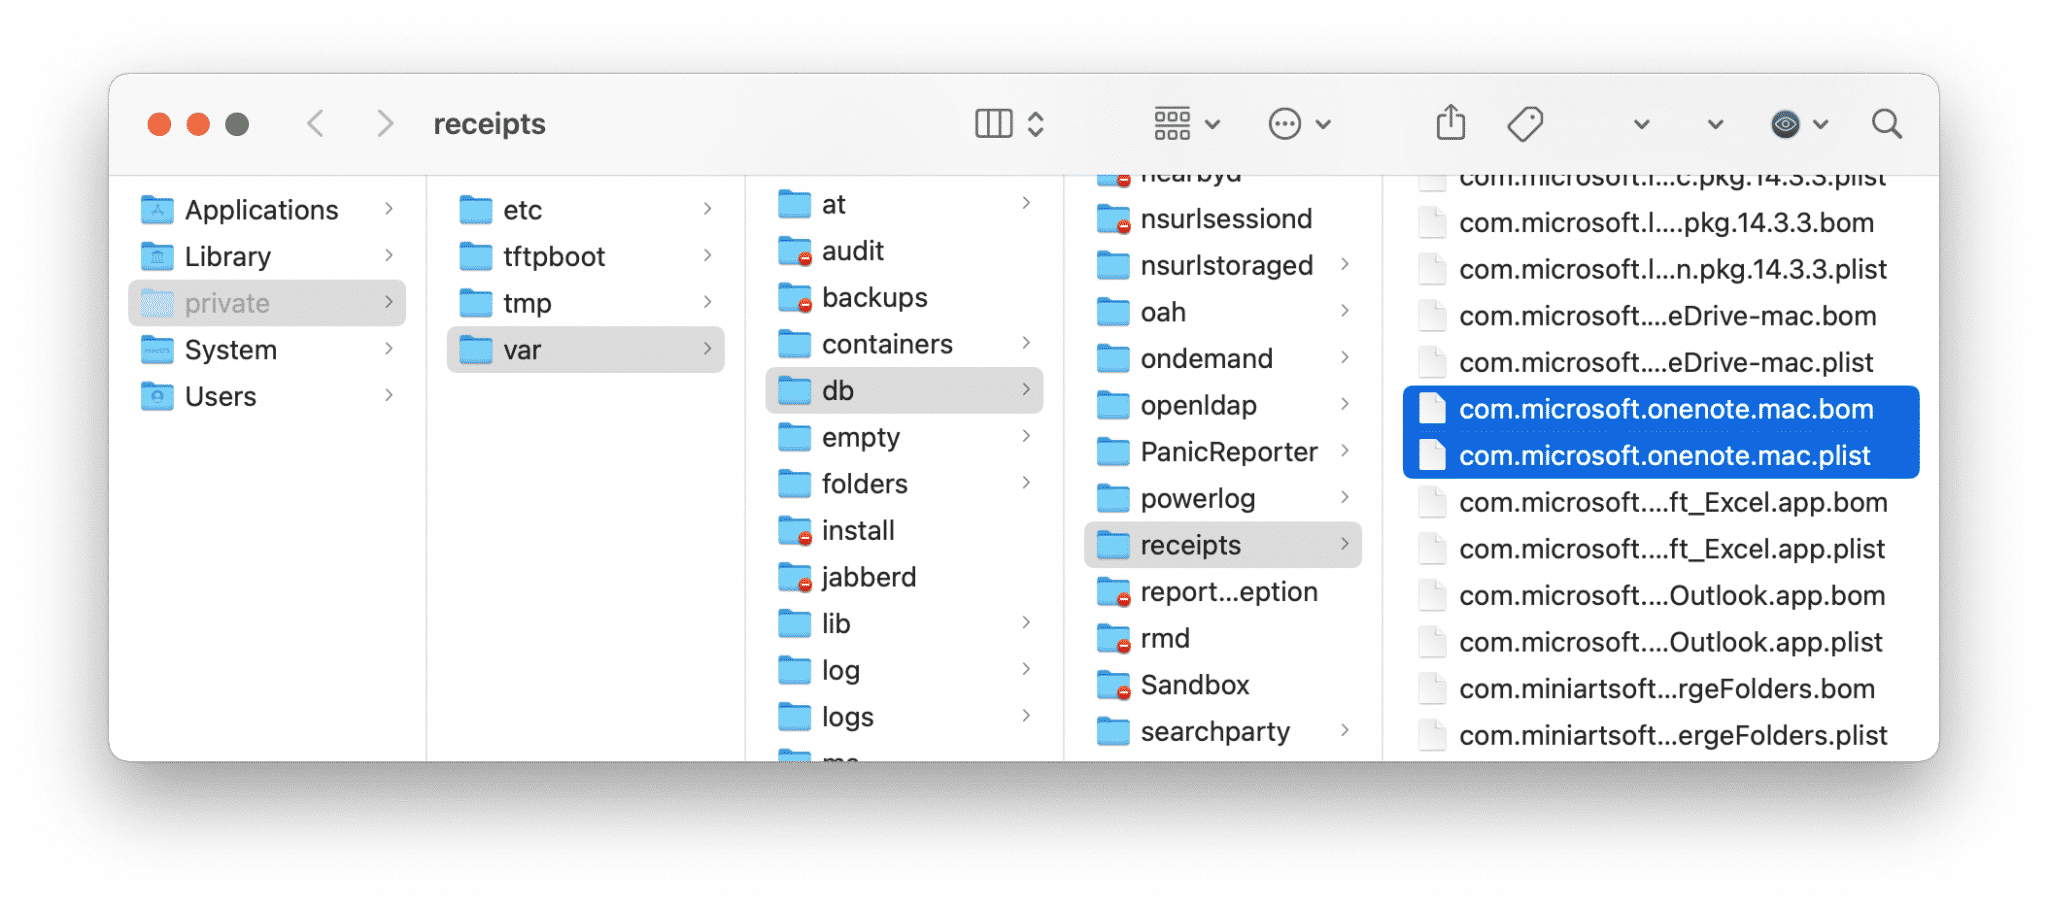
Task: Select the Applications folder icon
Action: click(x=157, y=210)
